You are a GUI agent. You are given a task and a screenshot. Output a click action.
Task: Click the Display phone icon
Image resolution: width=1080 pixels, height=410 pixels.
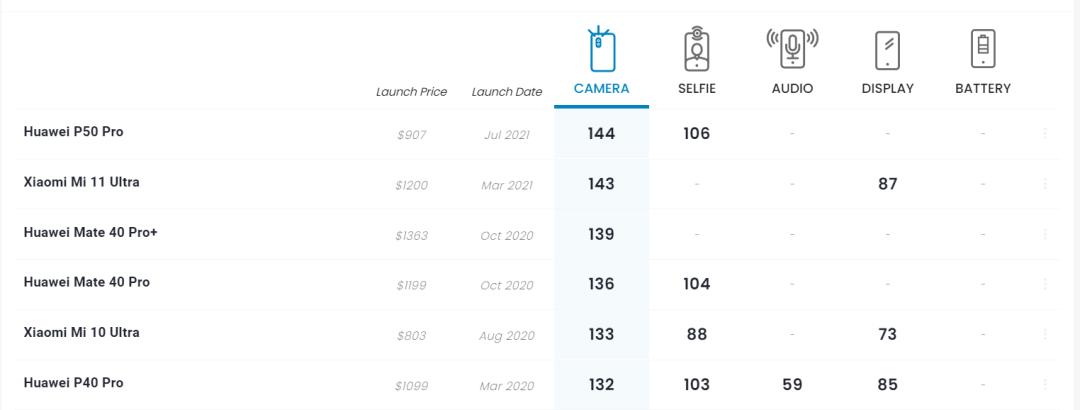[887, 50]
